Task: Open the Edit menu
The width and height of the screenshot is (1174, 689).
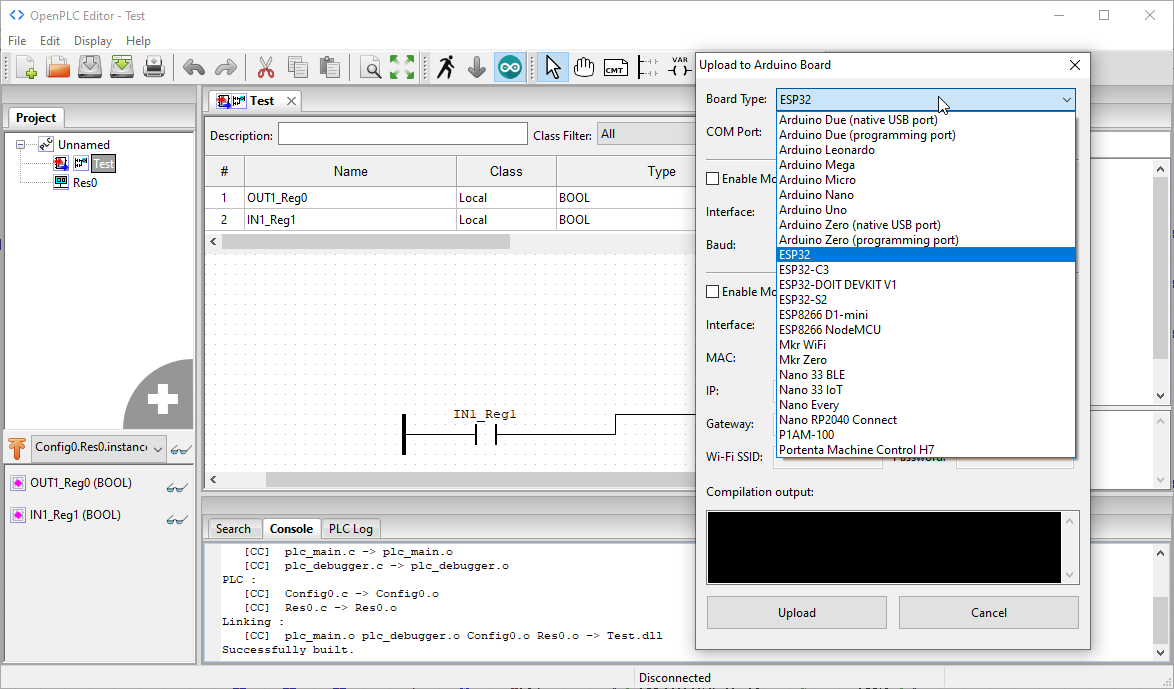Action: 50,40
